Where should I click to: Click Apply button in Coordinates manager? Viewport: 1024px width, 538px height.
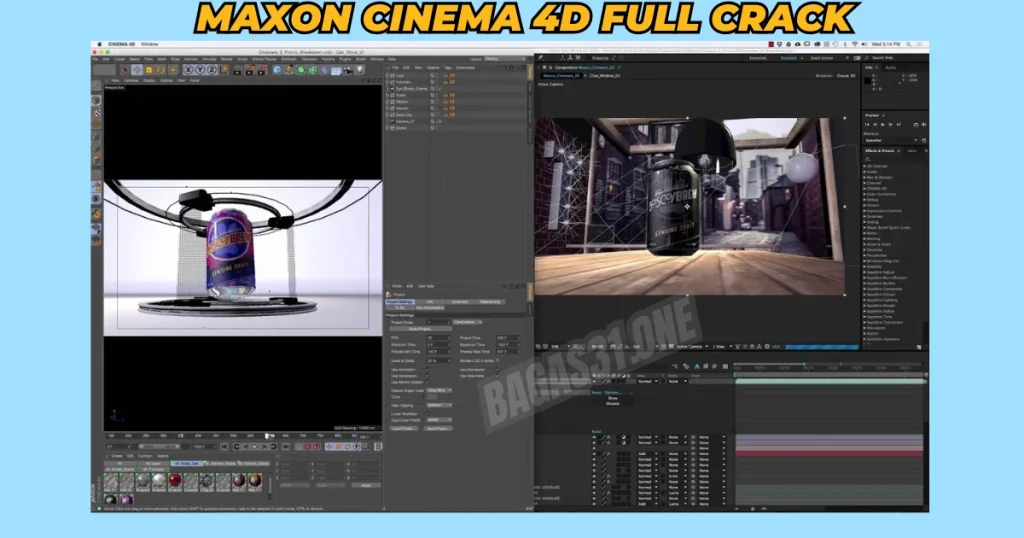coord(366,485)
